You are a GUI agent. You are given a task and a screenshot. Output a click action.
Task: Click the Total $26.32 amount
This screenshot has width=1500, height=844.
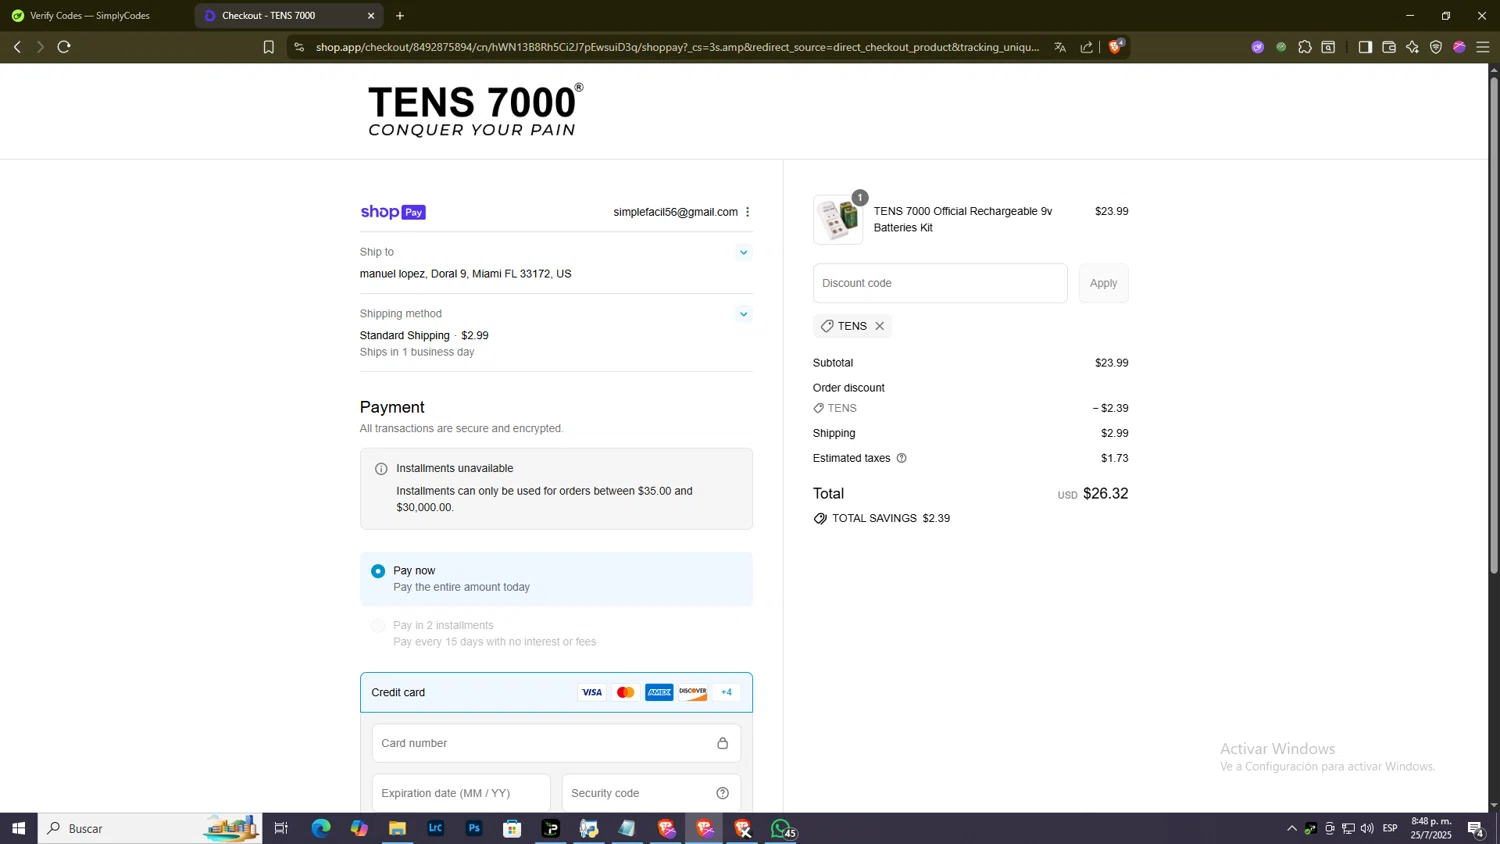[1105, 494]
